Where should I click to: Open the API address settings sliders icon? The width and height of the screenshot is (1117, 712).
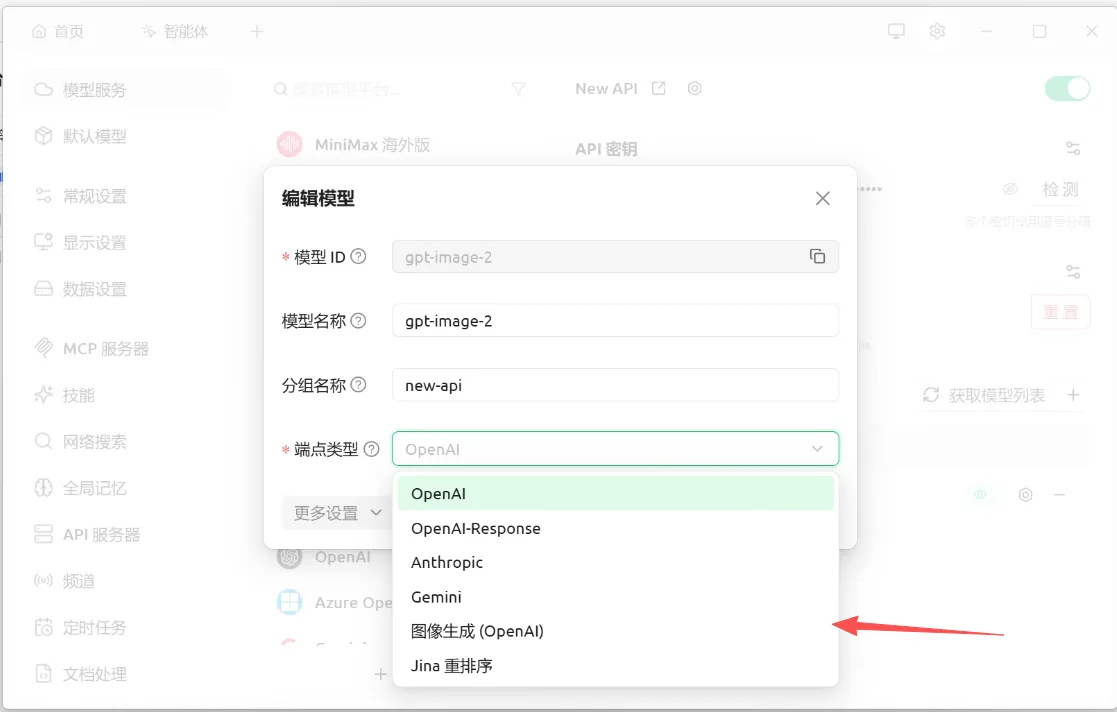point(1073,272)
